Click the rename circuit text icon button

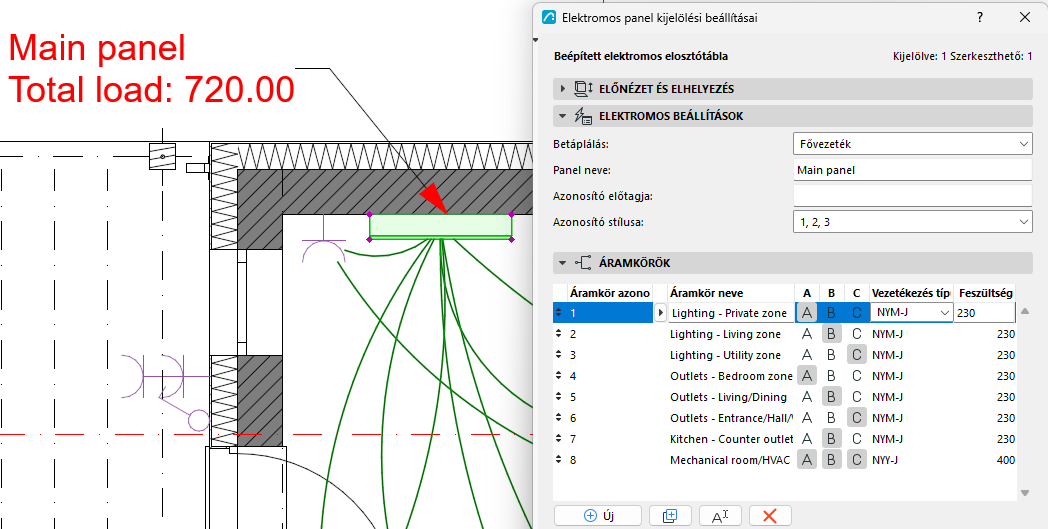pos(720,516)
